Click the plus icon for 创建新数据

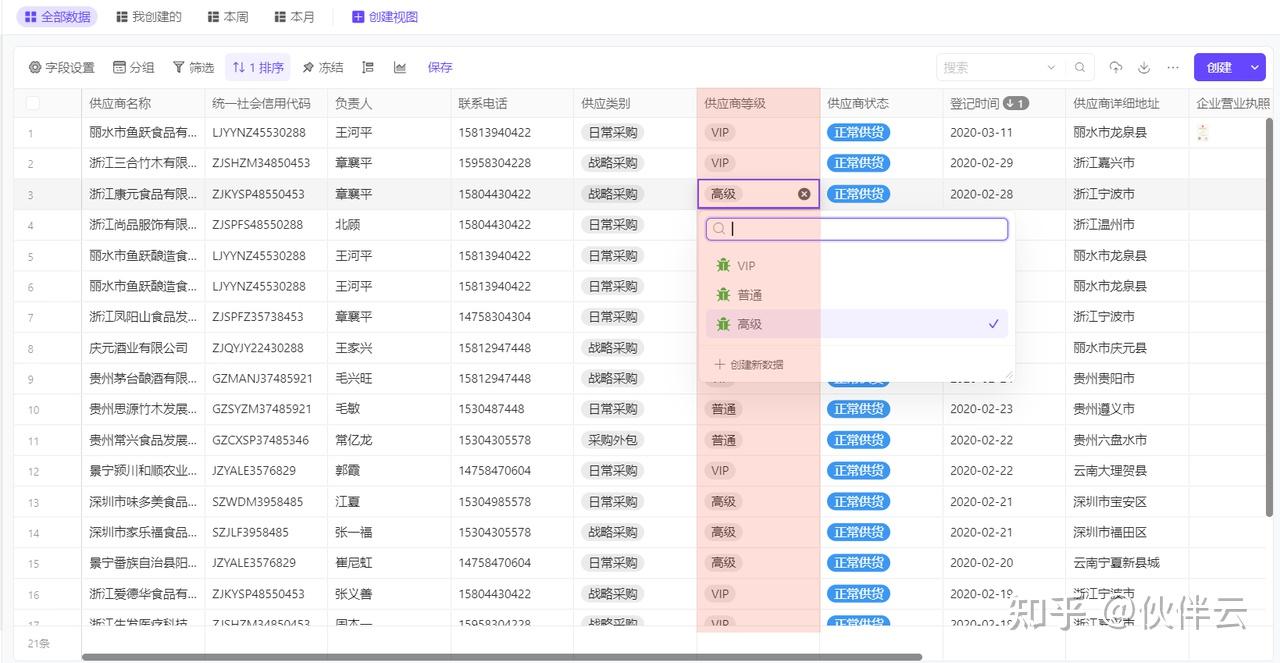point(719,364)
